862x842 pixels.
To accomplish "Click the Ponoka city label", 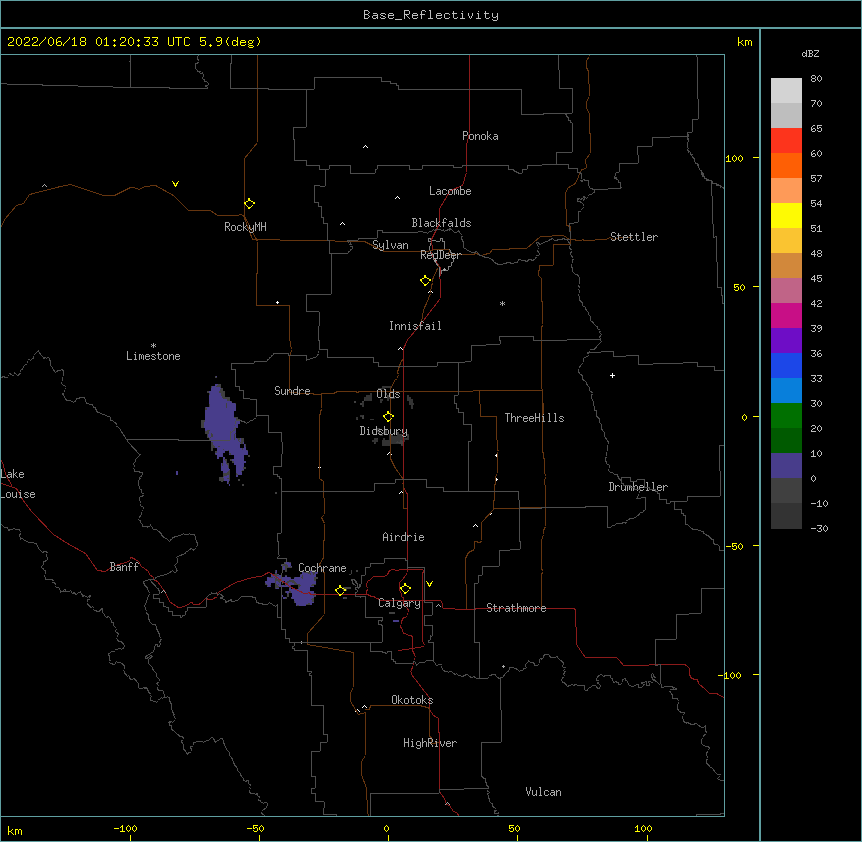I will 480,136.
